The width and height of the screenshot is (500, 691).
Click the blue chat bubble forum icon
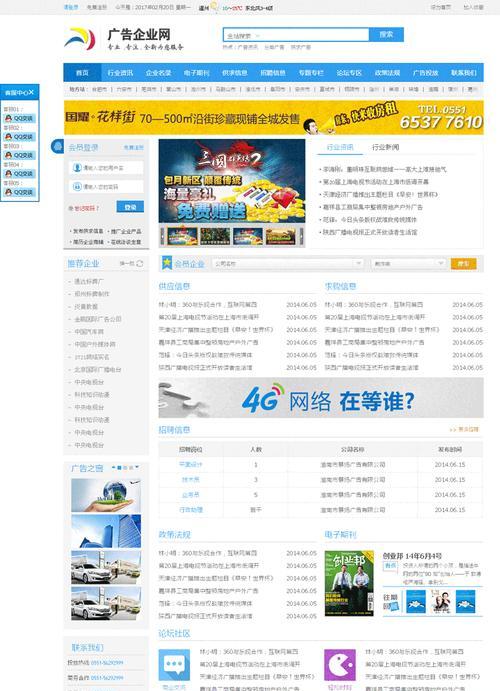174,665
